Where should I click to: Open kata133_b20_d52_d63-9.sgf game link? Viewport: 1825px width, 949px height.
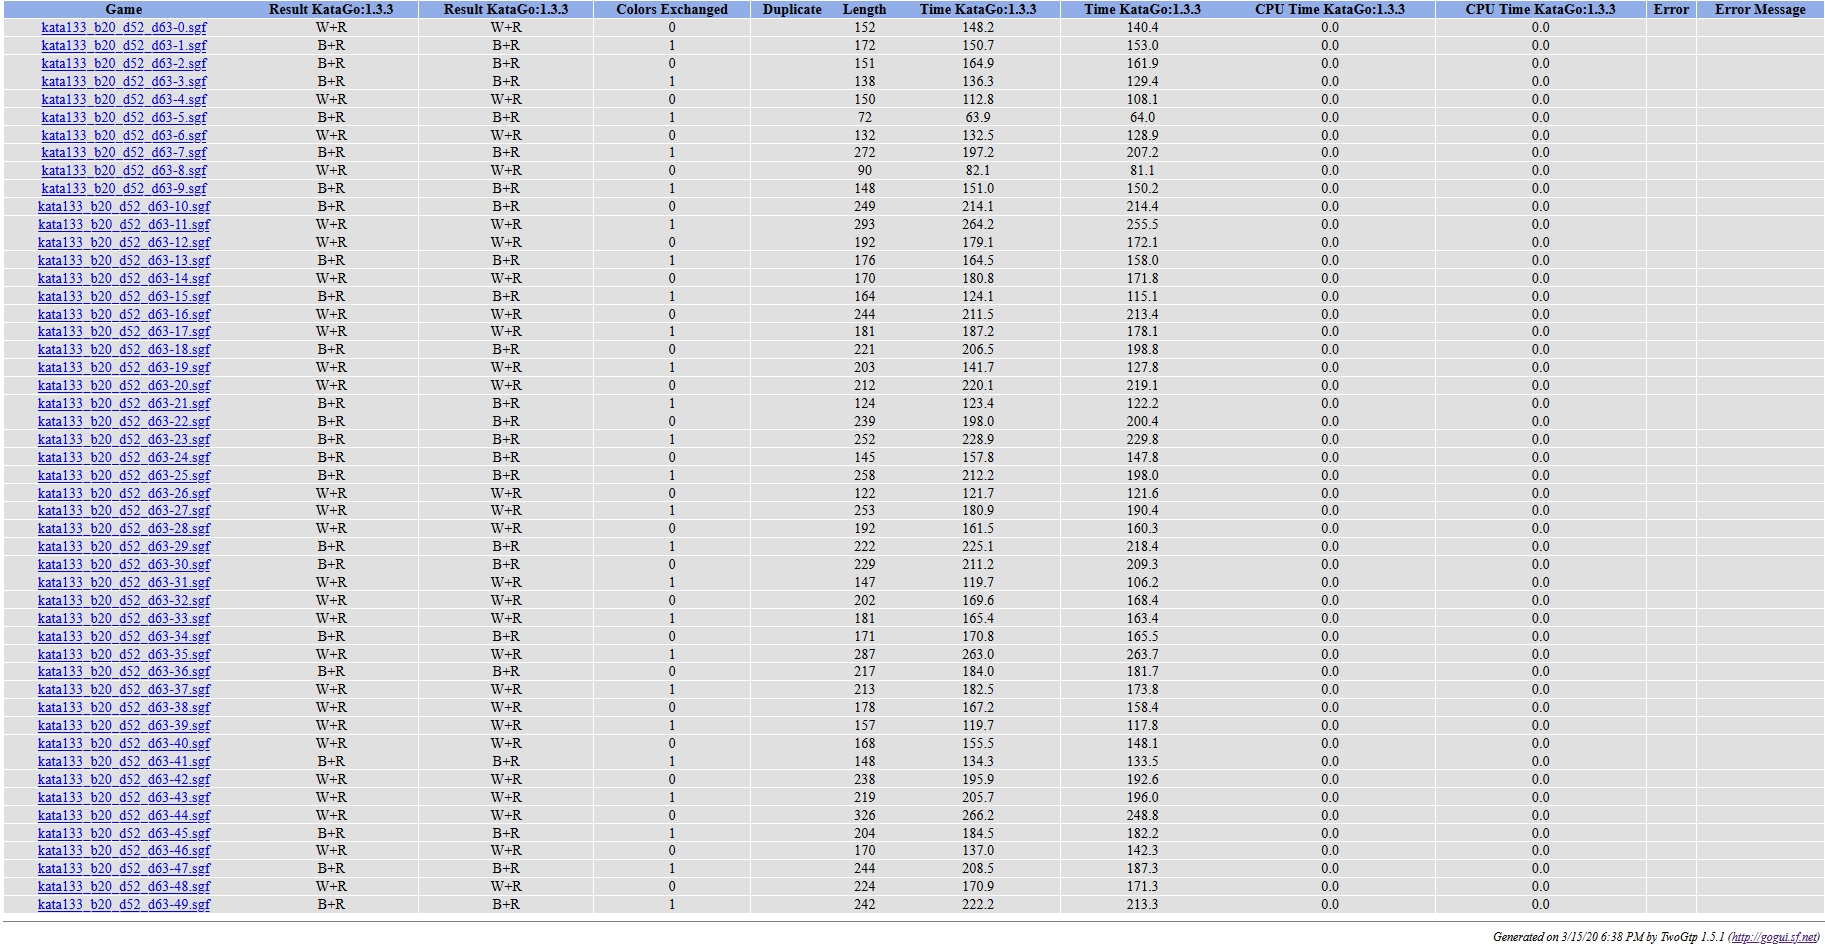pos(124,189)
